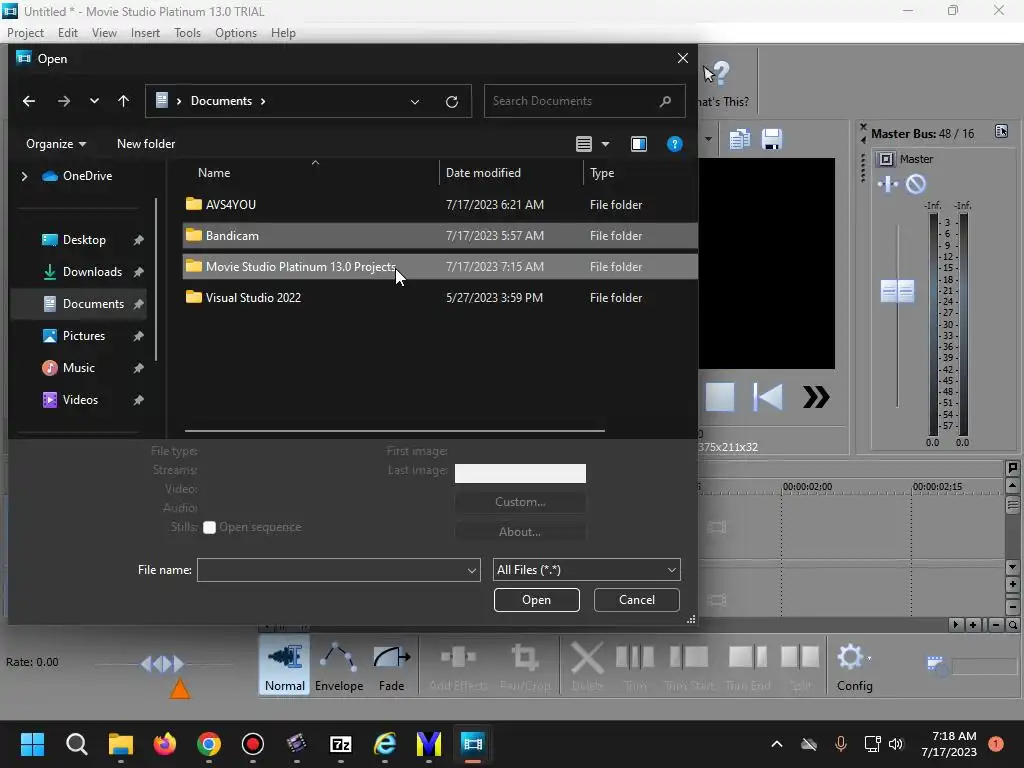
Task: Select Pictures in the navigation pane
Action: pyautogui.click(x=84, y=336)
